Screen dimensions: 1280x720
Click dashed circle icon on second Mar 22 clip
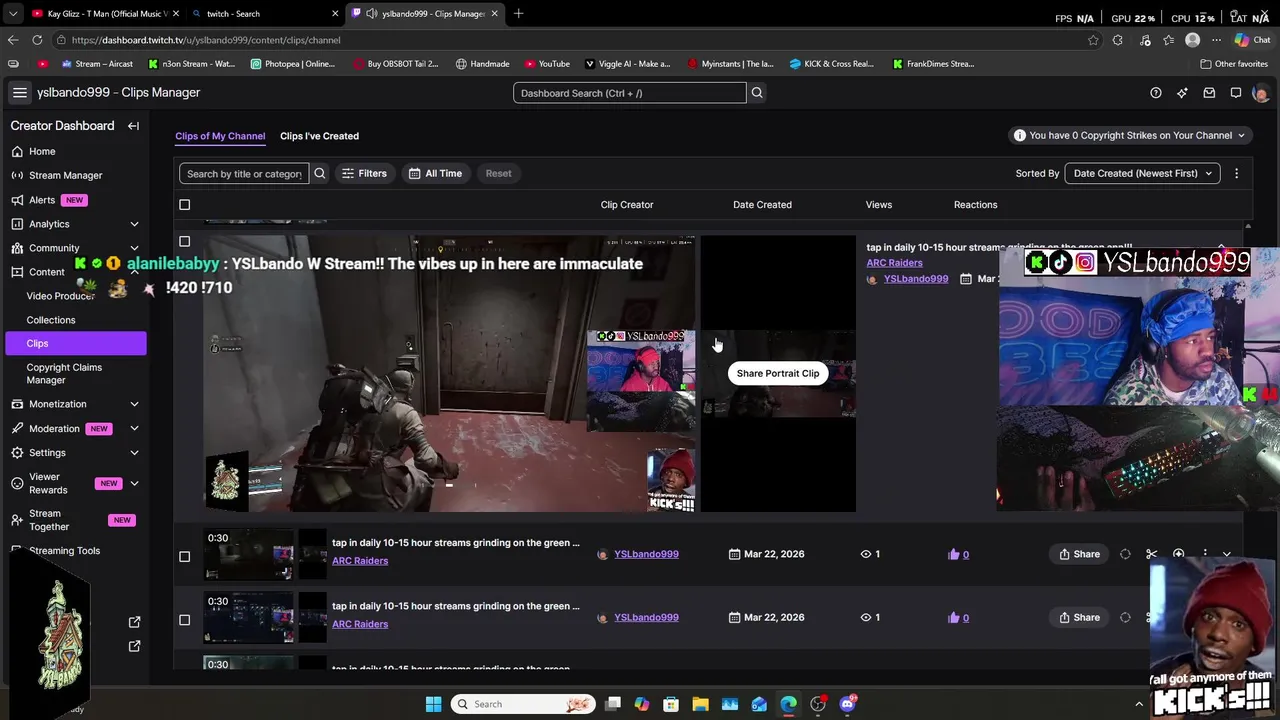tap(1125, 617)
